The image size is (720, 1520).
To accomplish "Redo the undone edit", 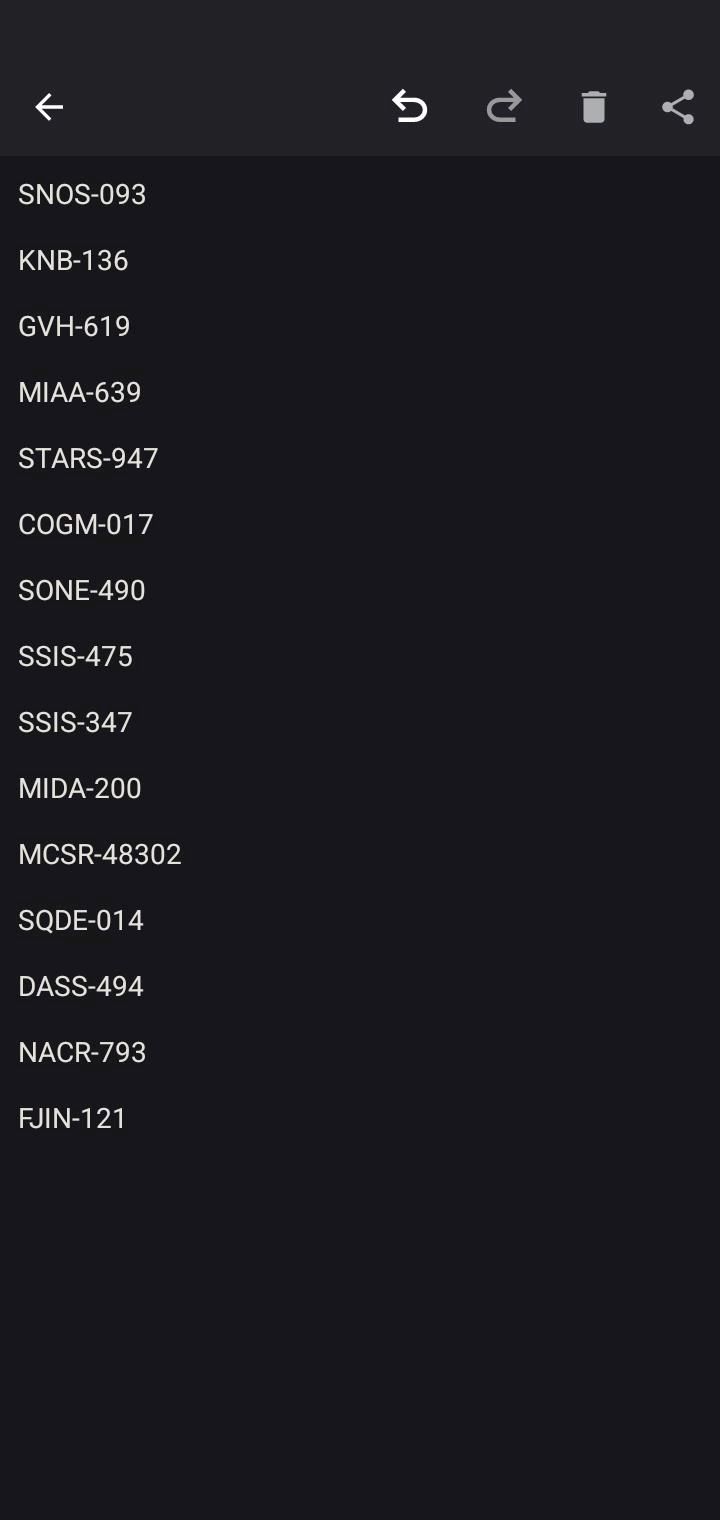I will coord(503,107).
